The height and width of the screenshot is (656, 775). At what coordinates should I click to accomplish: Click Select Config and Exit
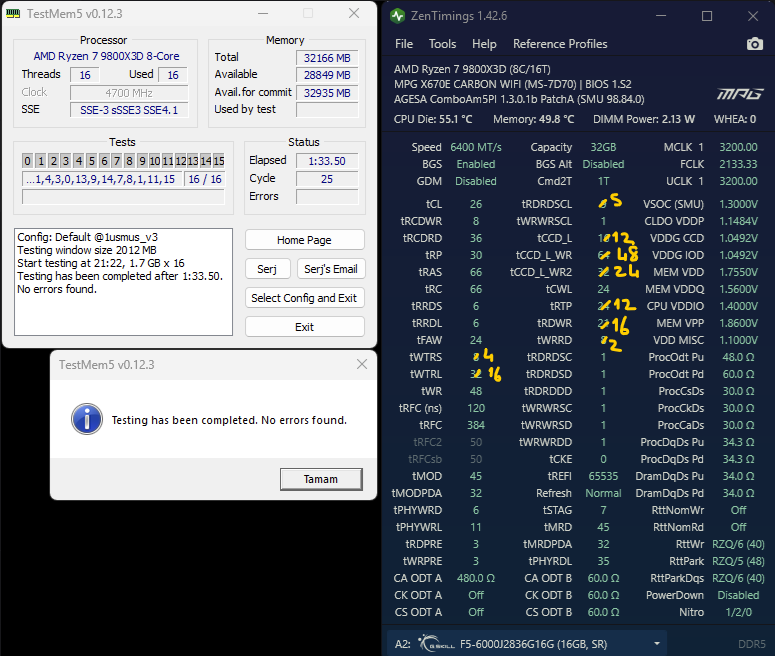click(304, 298)
